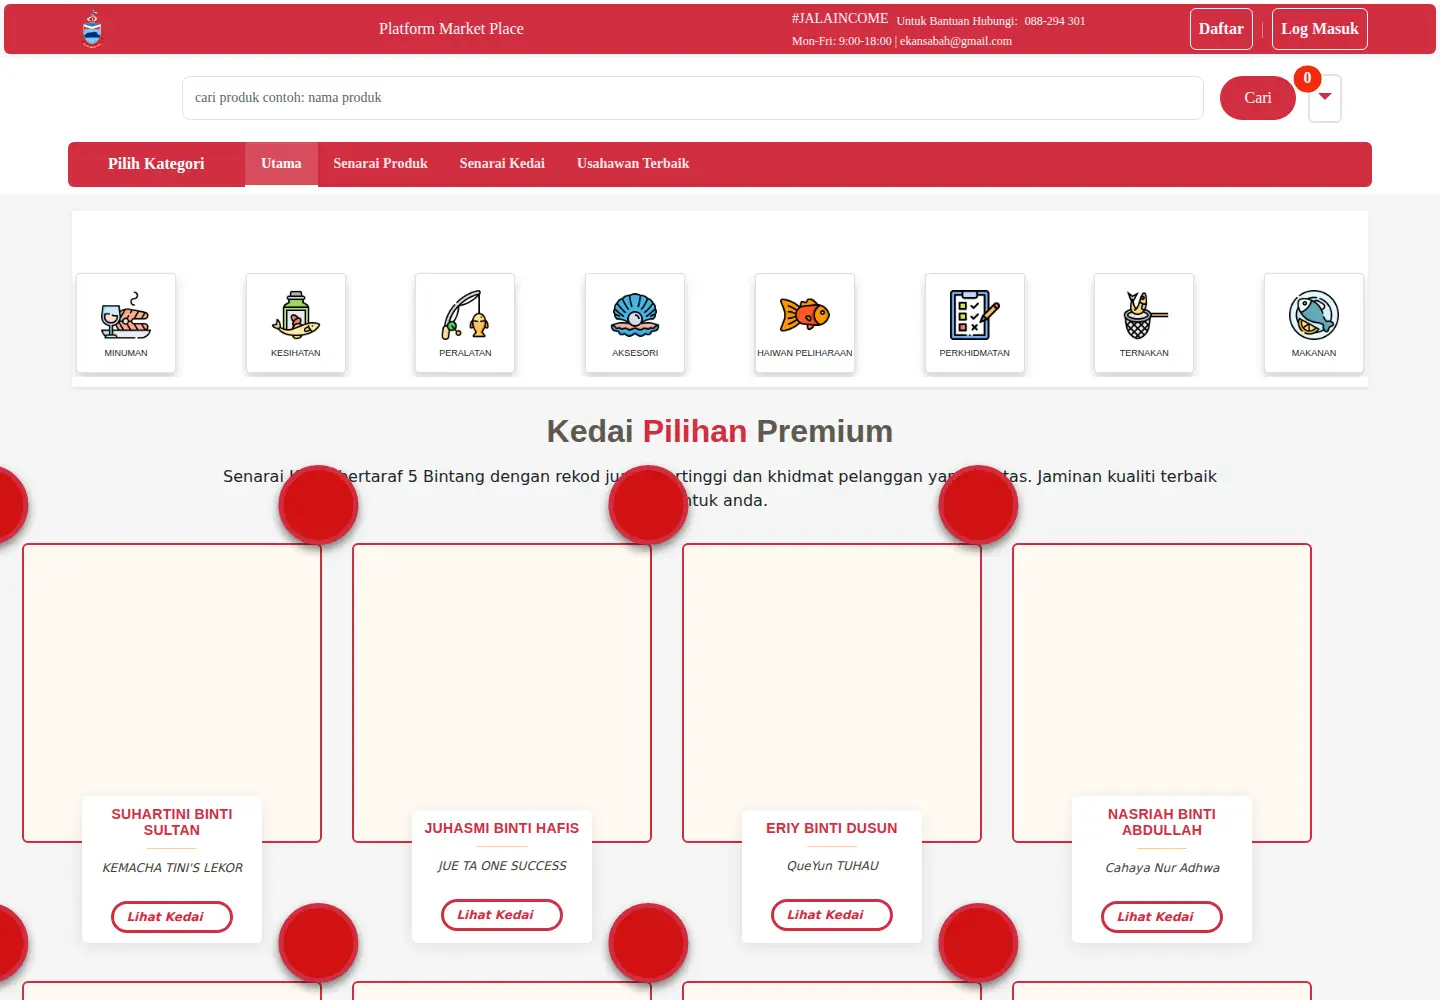Click the ERIY BINTI DUSUN name
The image size is (1440, 1000).
[832, 828]
